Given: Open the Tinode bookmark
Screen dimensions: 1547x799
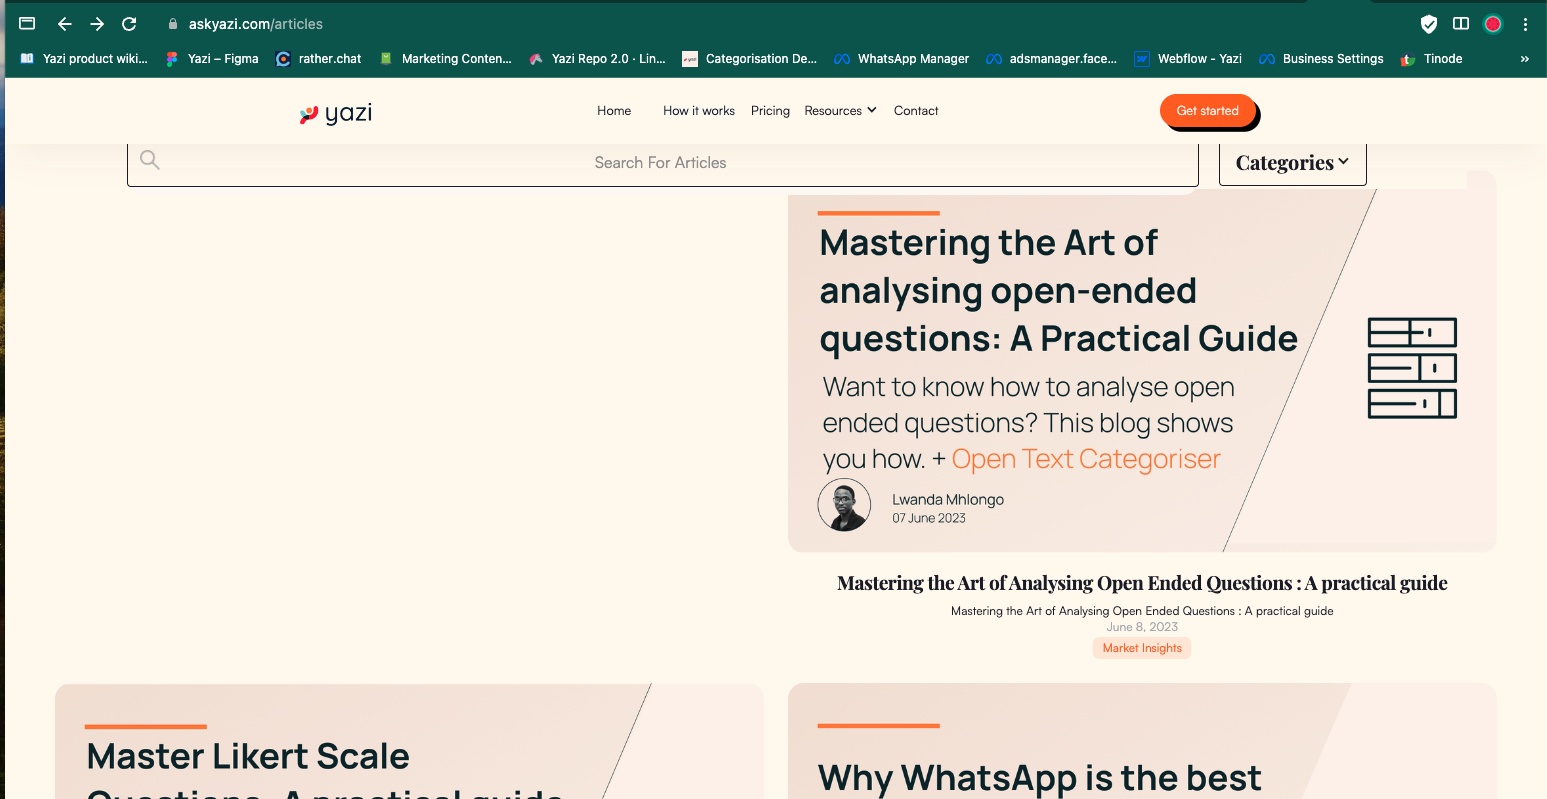Looking at the screenshot, I should tap(1431, 58).
